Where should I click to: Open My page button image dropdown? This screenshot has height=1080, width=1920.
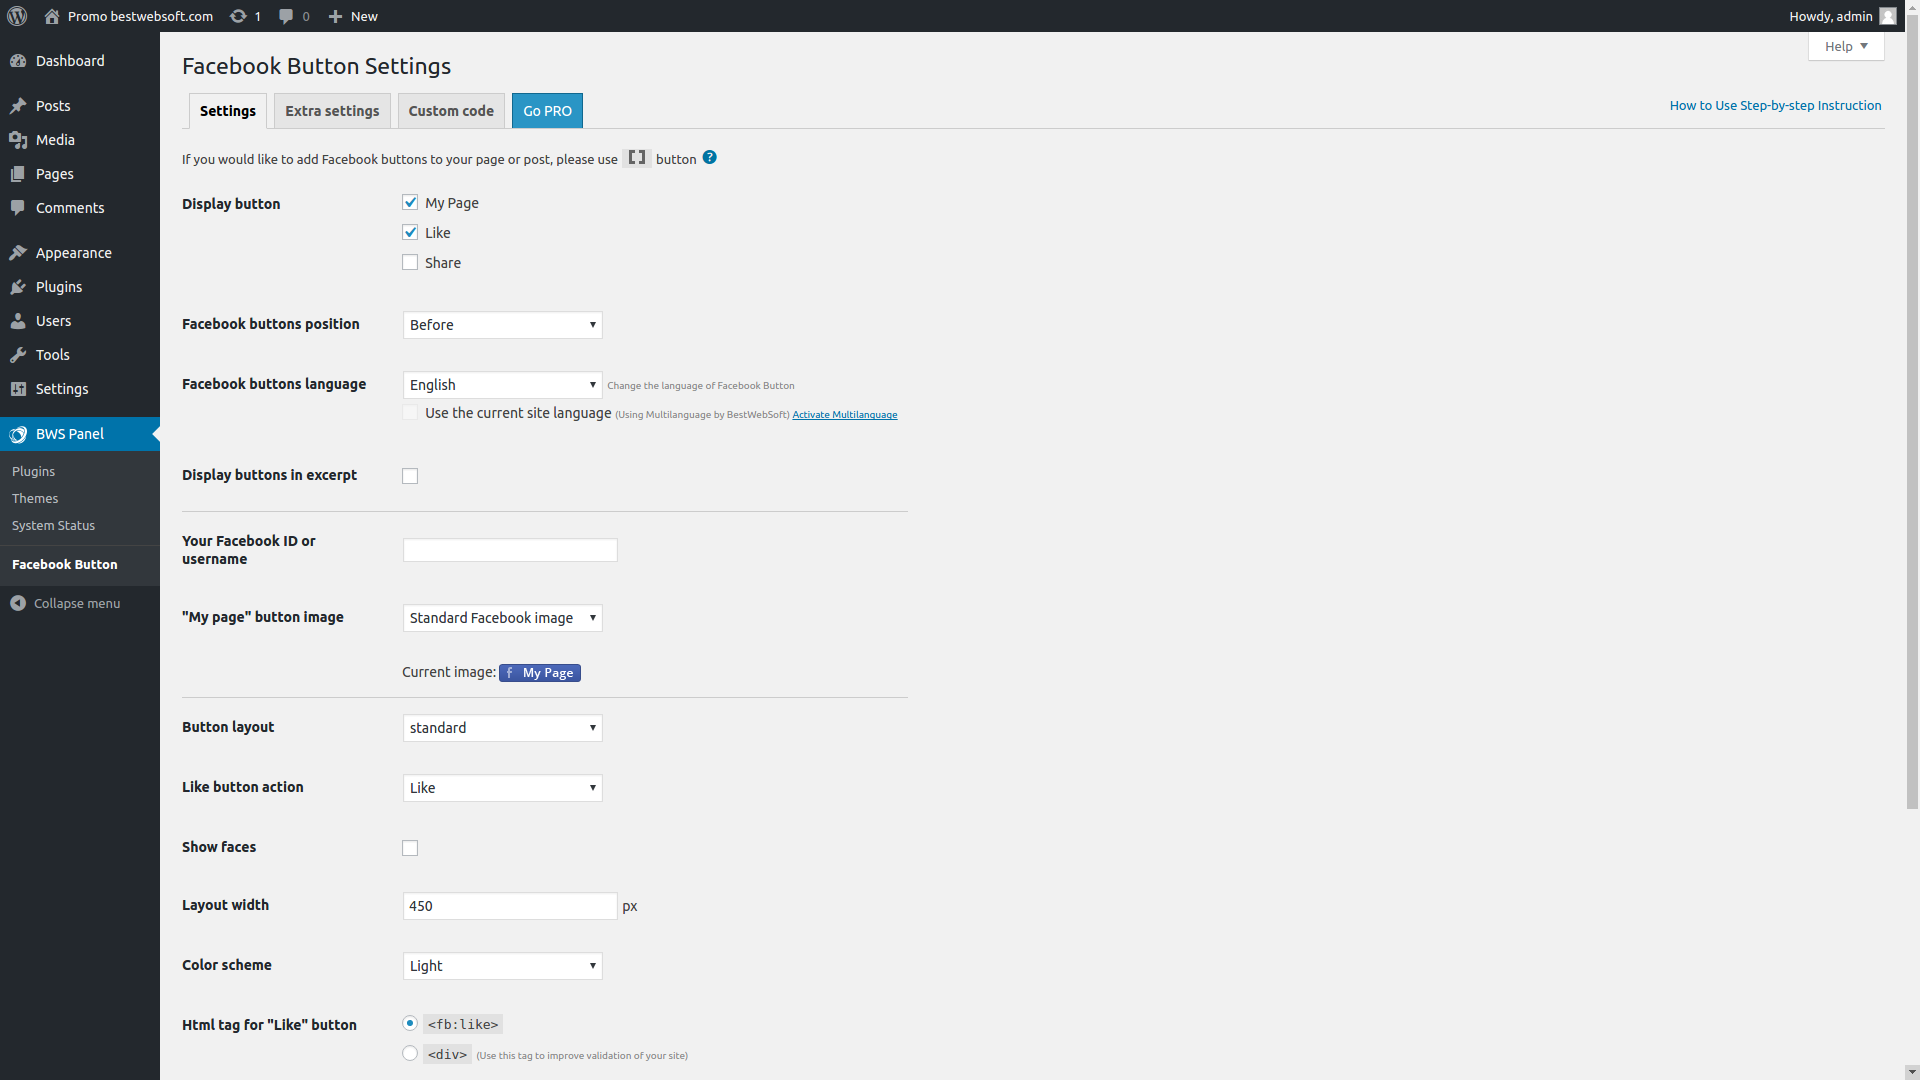[x=502, y=618]
